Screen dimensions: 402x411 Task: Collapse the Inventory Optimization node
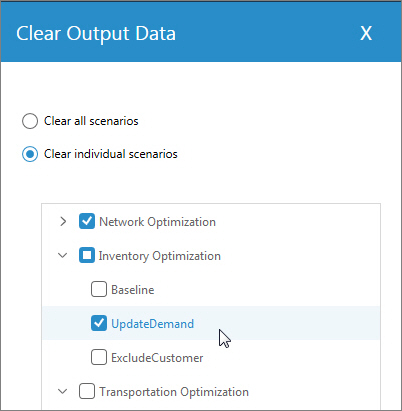point(63,256)
